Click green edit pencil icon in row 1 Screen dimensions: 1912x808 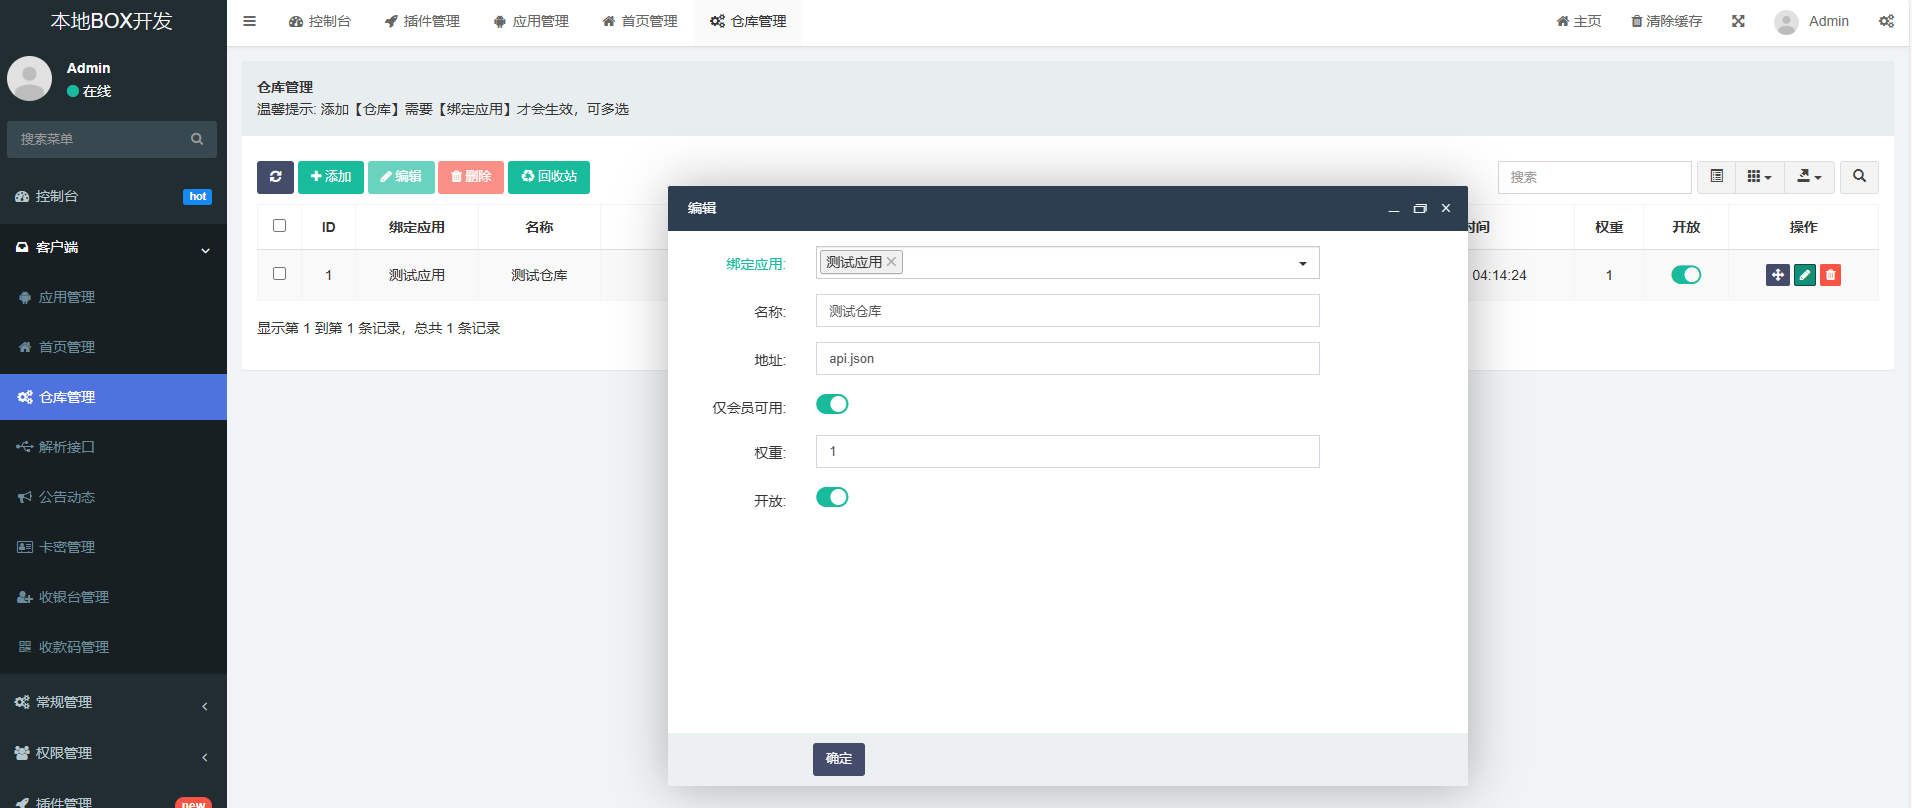(x=1805, y=275)
